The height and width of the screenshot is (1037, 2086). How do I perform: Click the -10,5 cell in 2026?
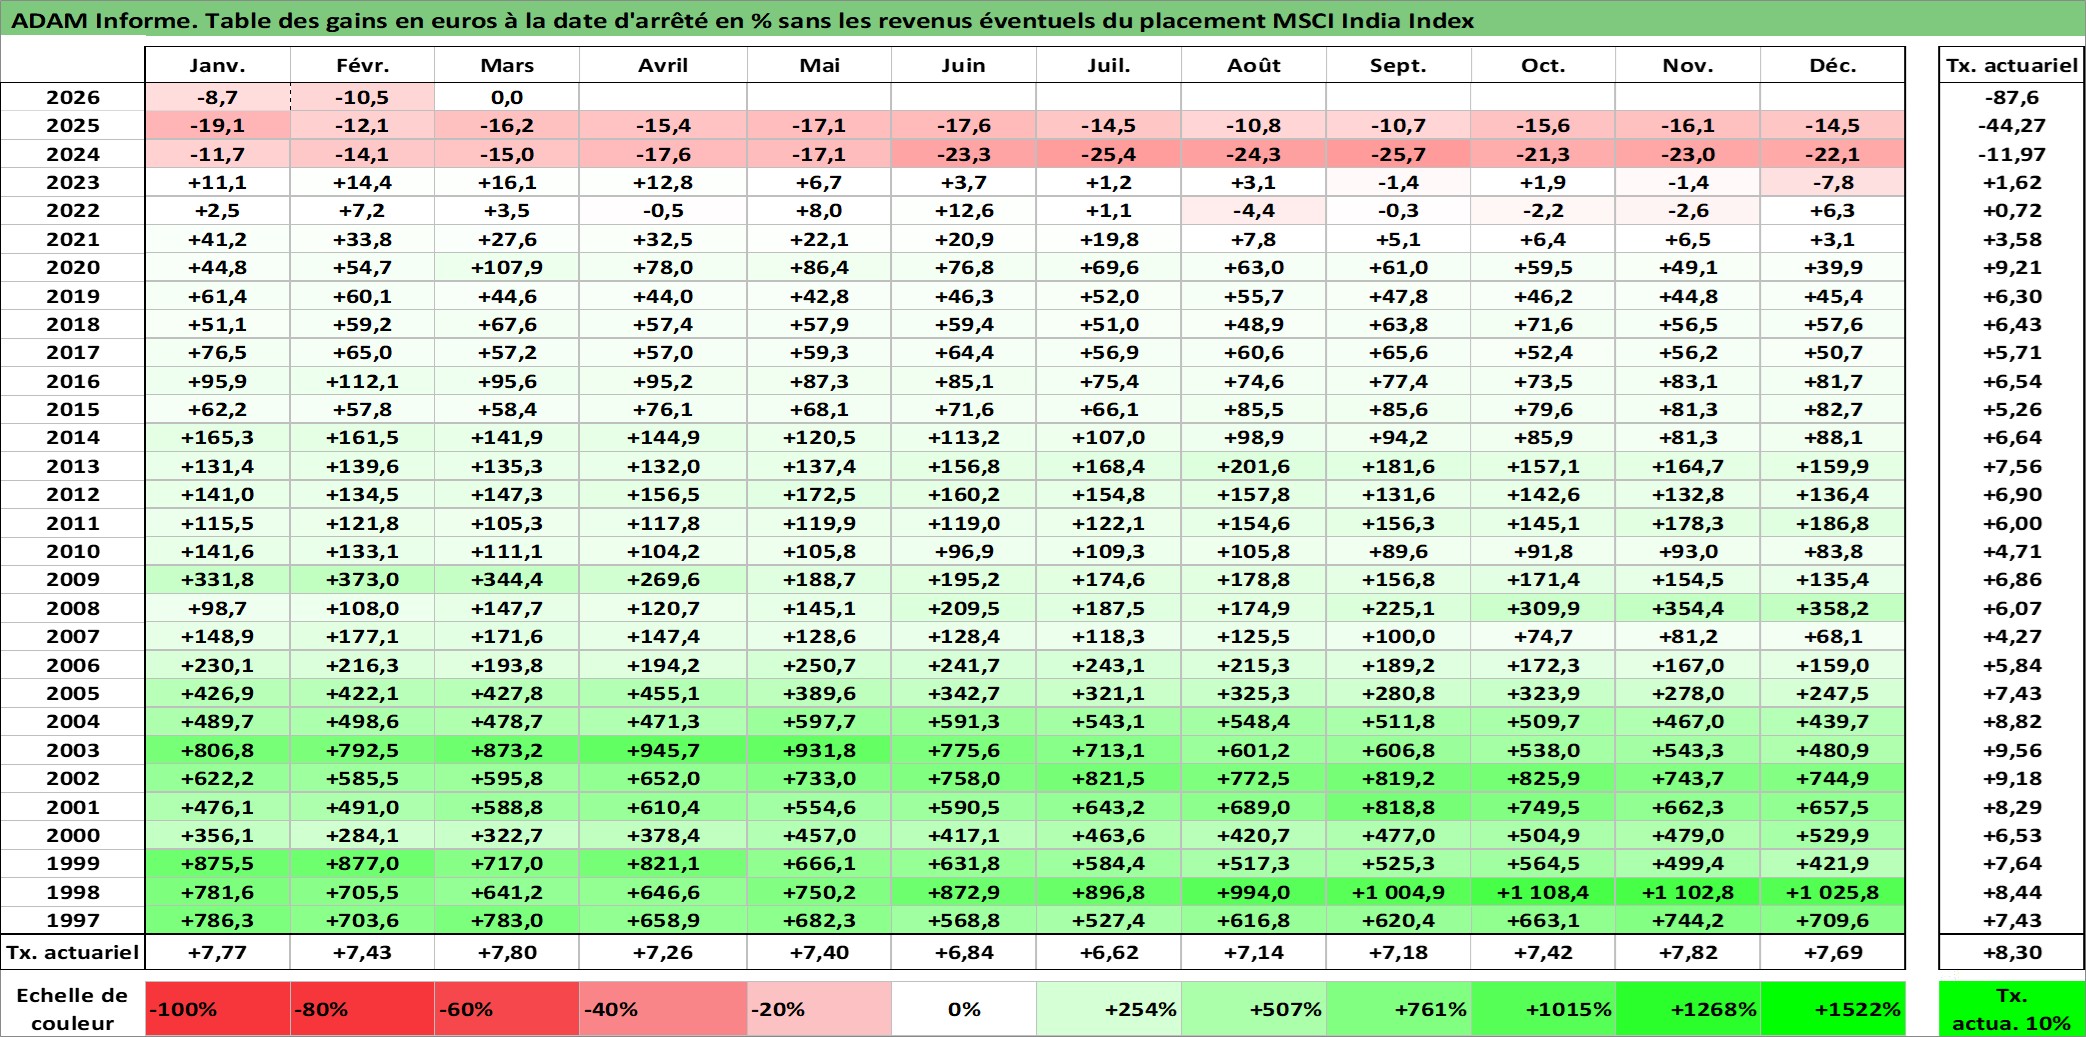click(x=362, y=97)
